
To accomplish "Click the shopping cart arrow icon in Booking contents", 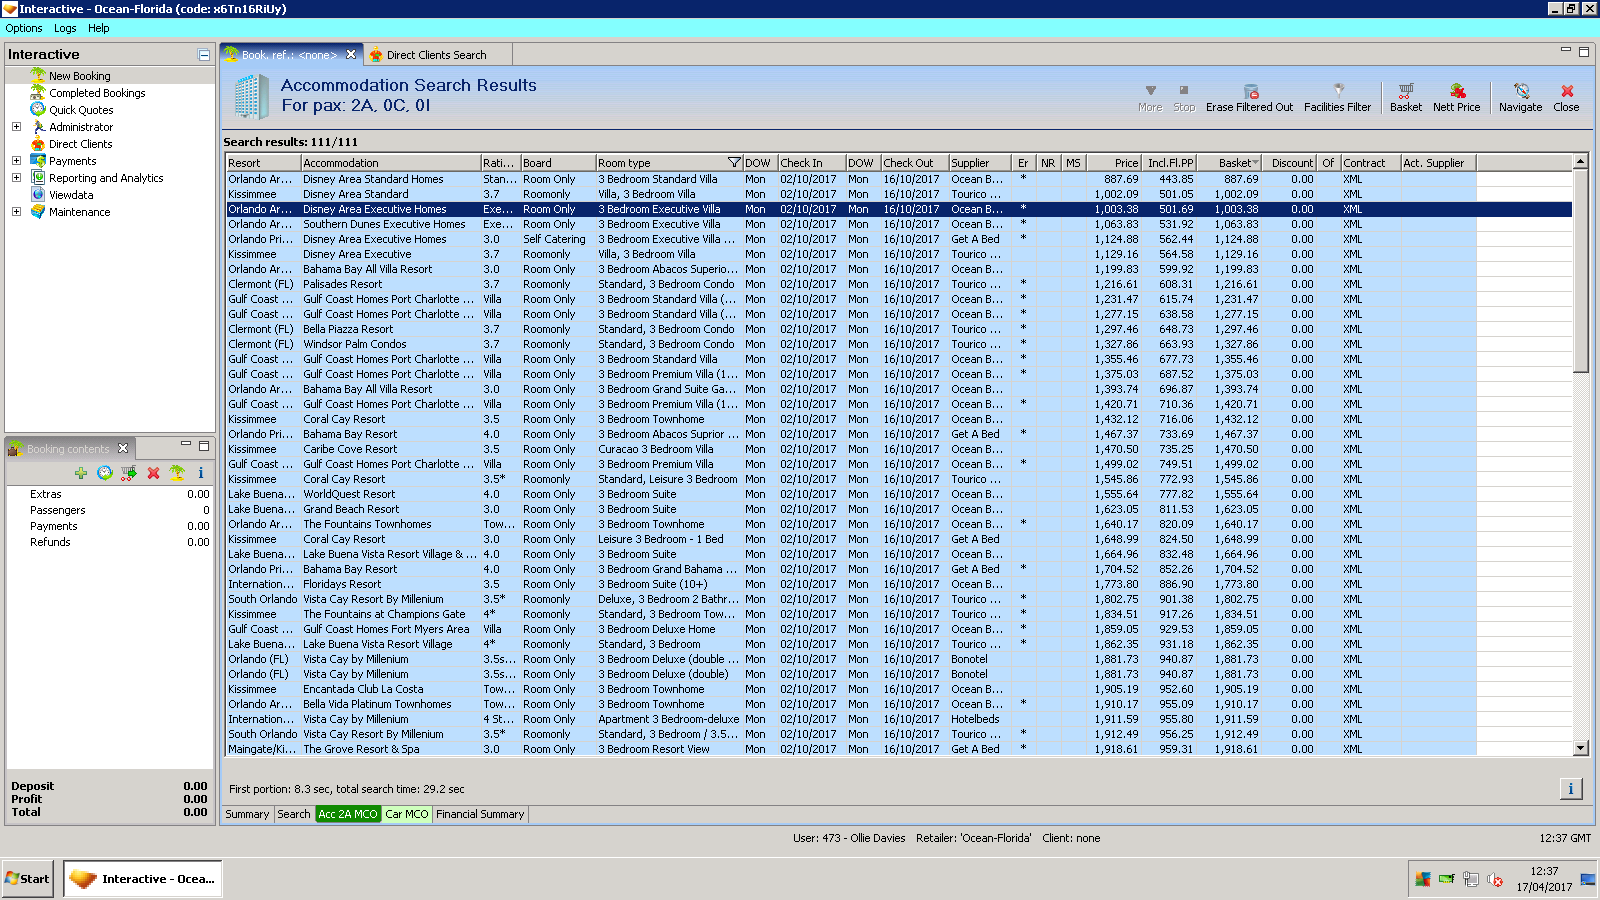I will coord(129,473).
